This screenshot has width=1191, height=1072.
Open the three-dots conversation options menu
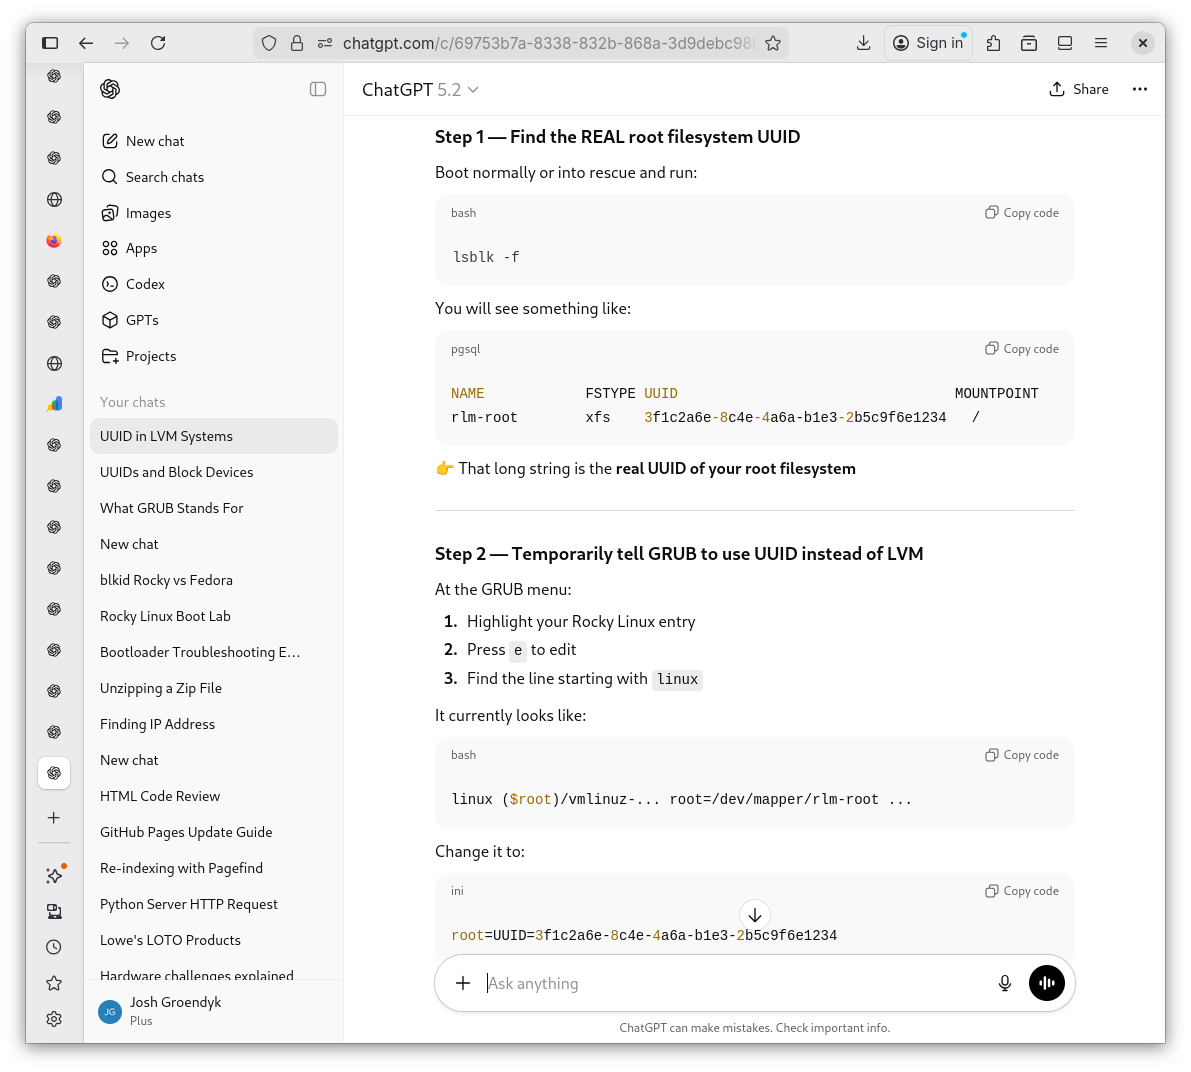tap(1139, 89)
